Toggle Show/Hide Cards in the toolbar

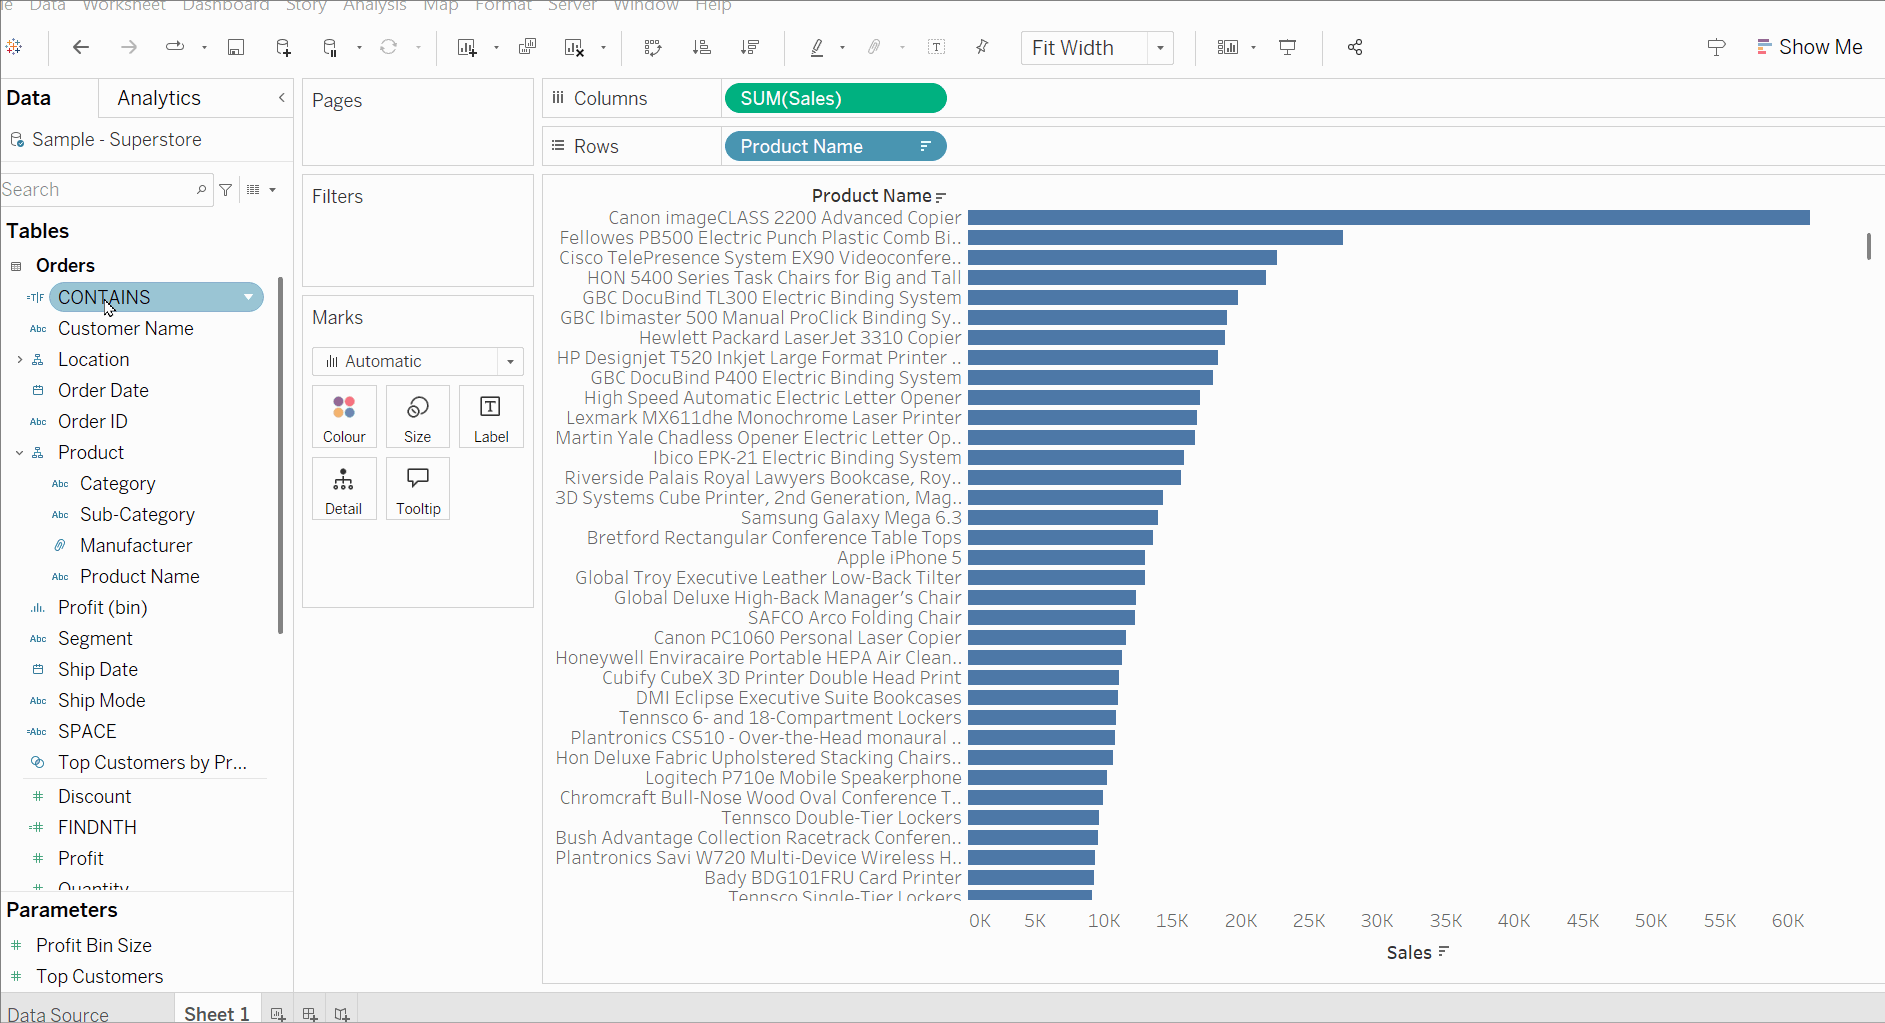pyautogui.click(x=1228, y=47)
